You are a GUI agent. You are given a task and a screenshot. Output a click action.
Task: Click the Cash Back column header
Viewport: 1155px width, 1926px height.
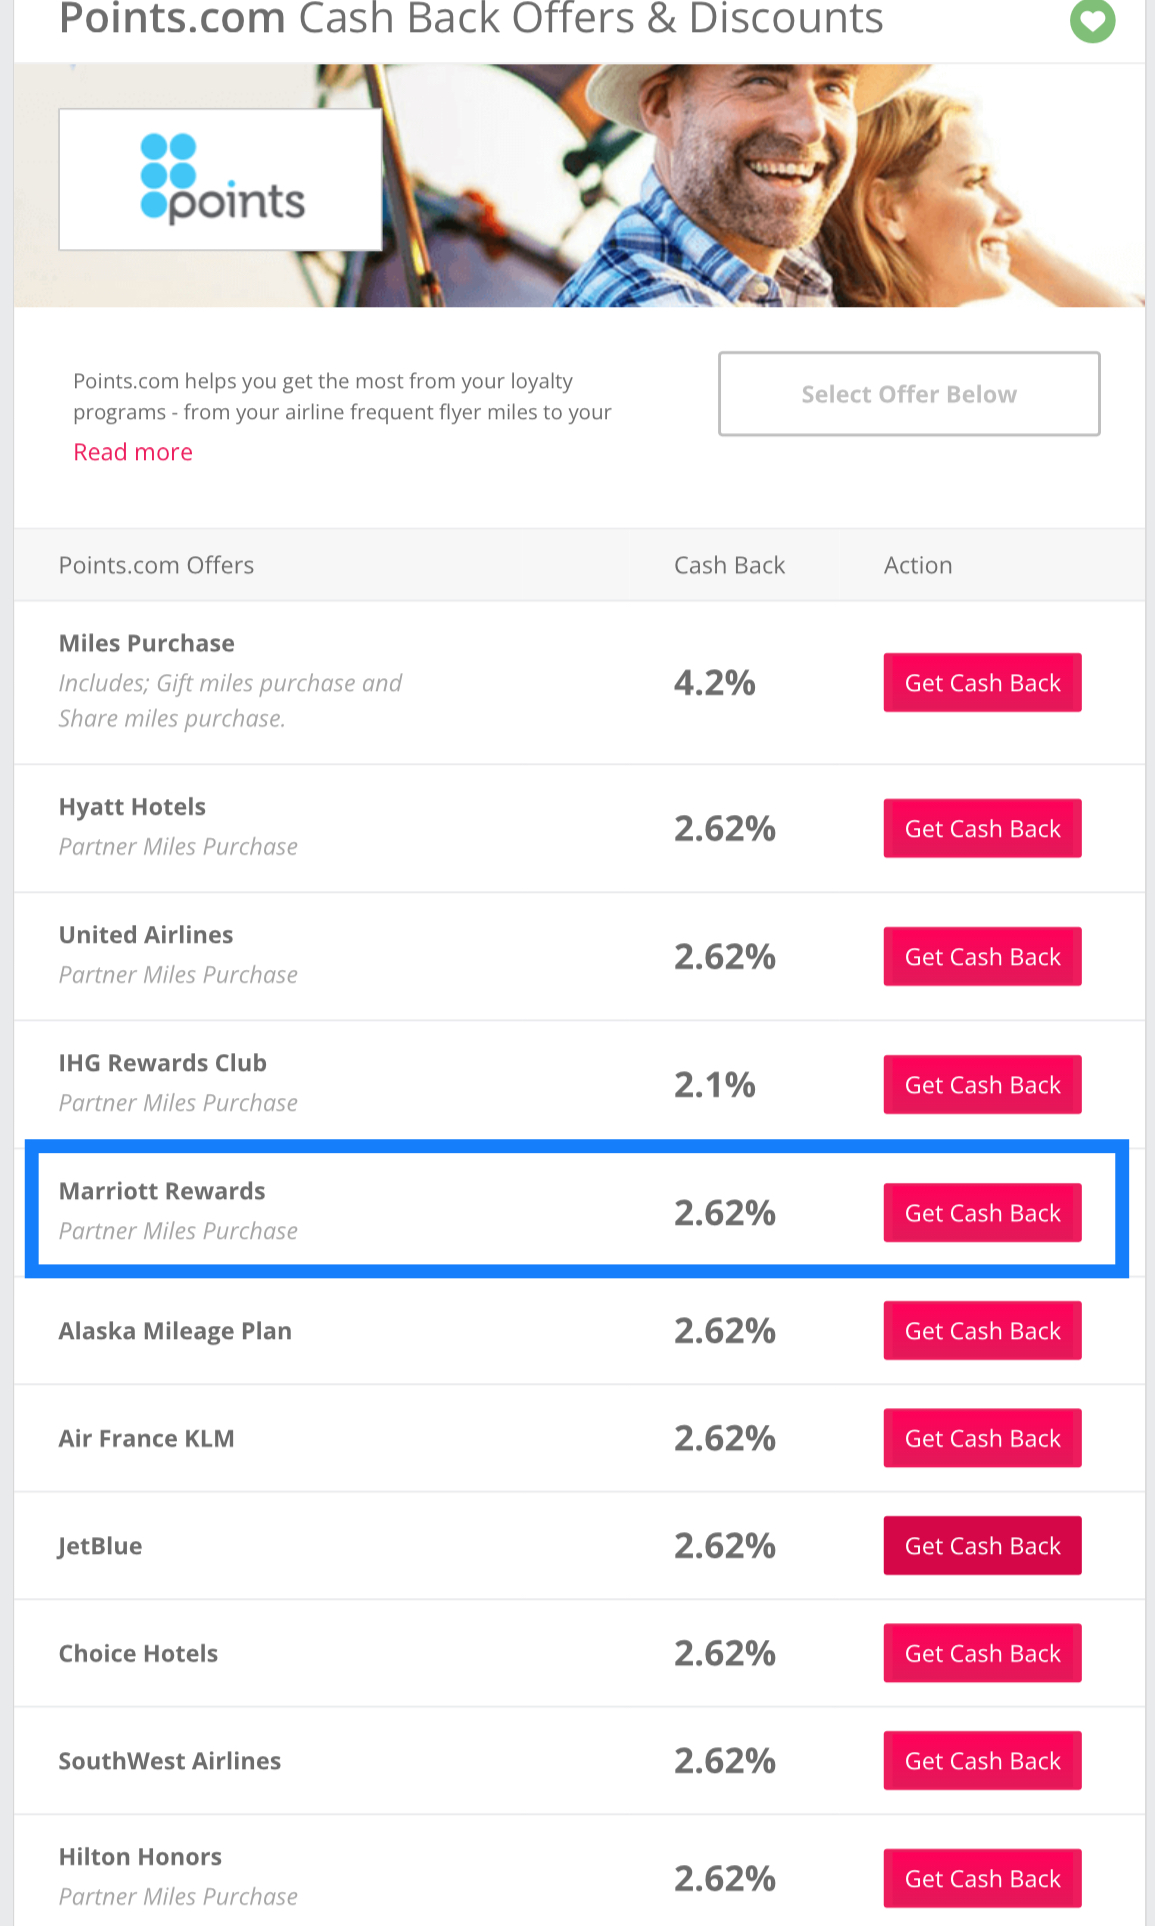click(x=729, y=565)
